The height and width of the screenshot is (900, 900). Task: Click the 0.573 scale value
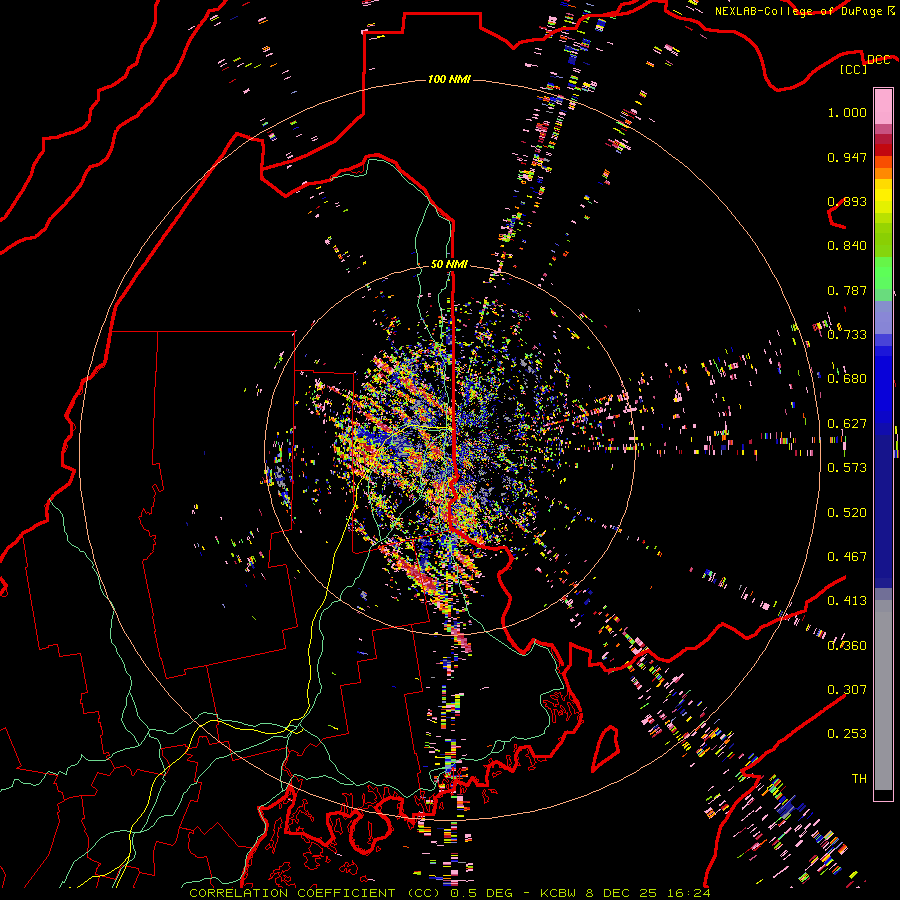(847, 468)
